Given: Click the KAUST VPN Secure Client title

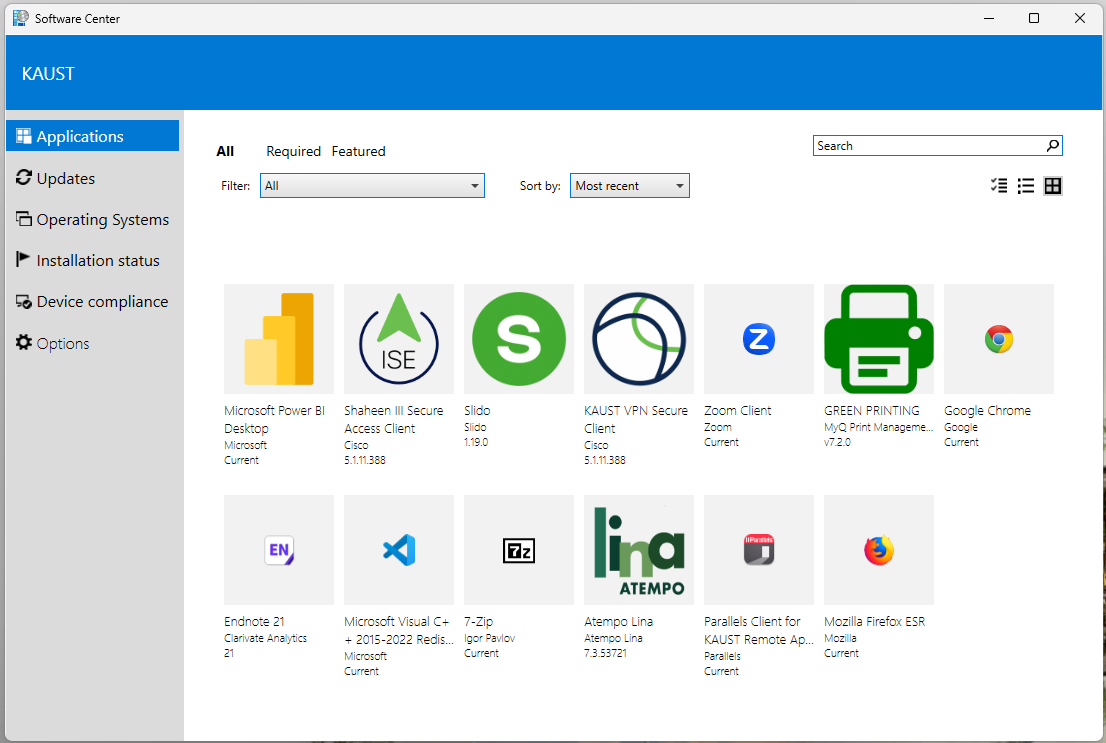Looking at the screenshot, I should click(x=636, y=419).
